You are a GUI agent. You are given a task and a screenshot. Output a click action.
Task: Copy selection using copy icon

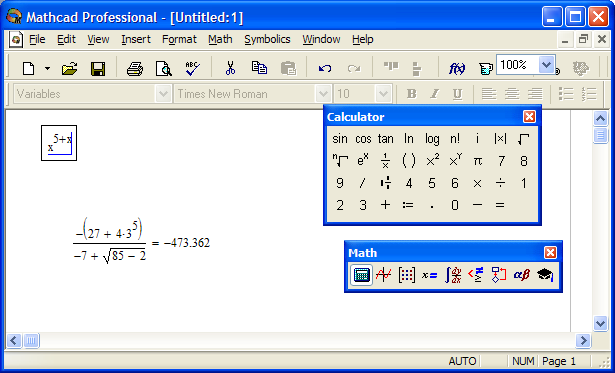[x=259, y=68]
